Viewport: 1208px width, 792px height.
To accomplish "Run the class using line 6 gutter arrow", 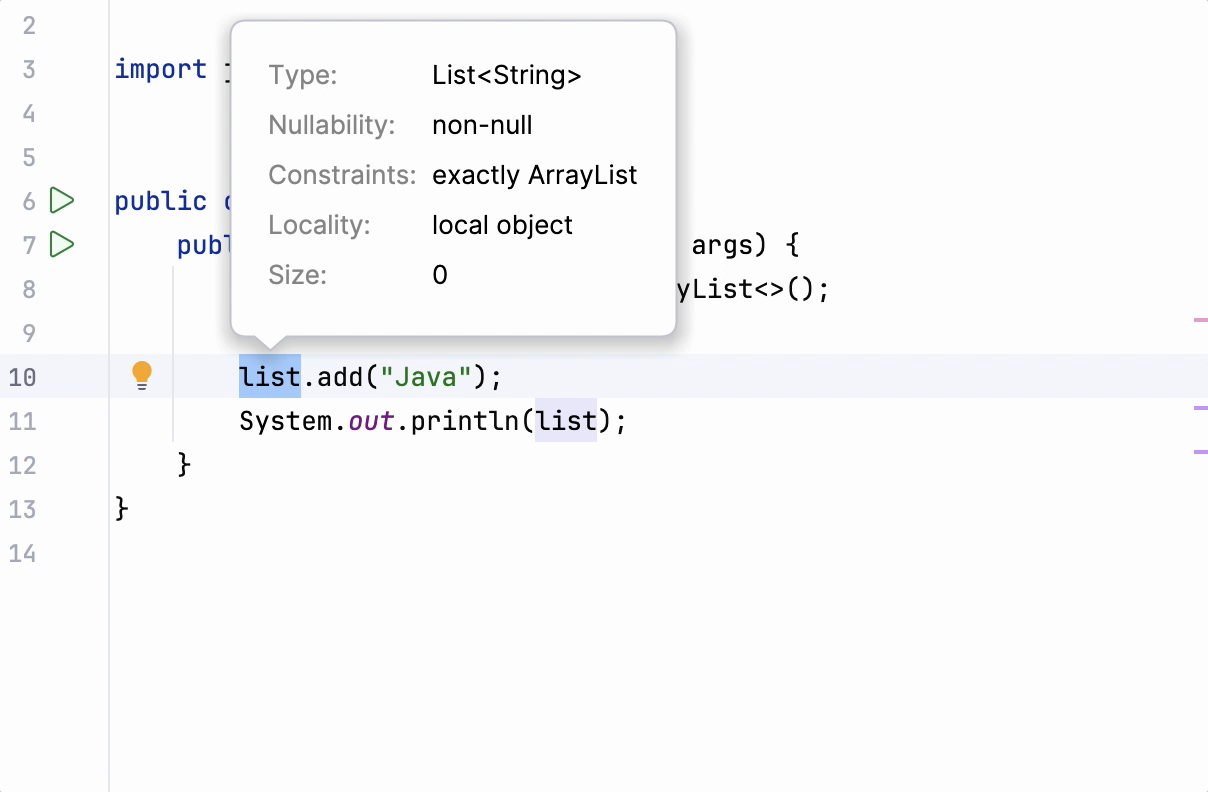I will pos(61,200).
